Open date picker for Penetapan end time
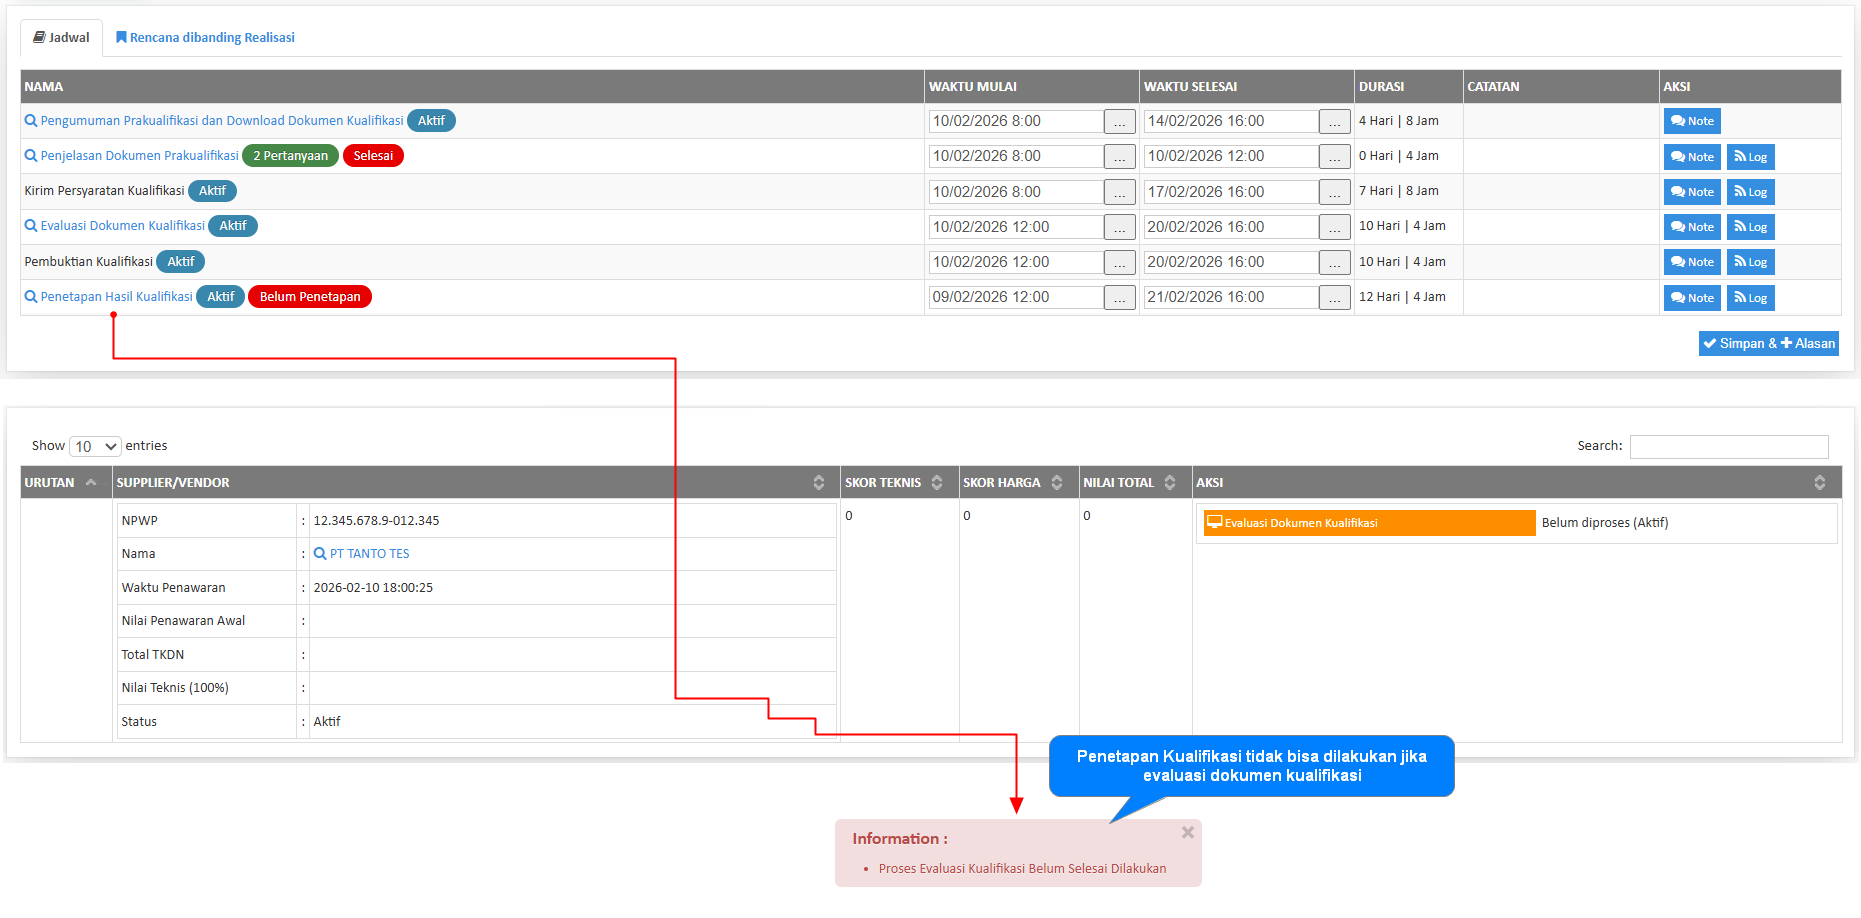Screen dimensions: 1861x918 coord(1334,298)
